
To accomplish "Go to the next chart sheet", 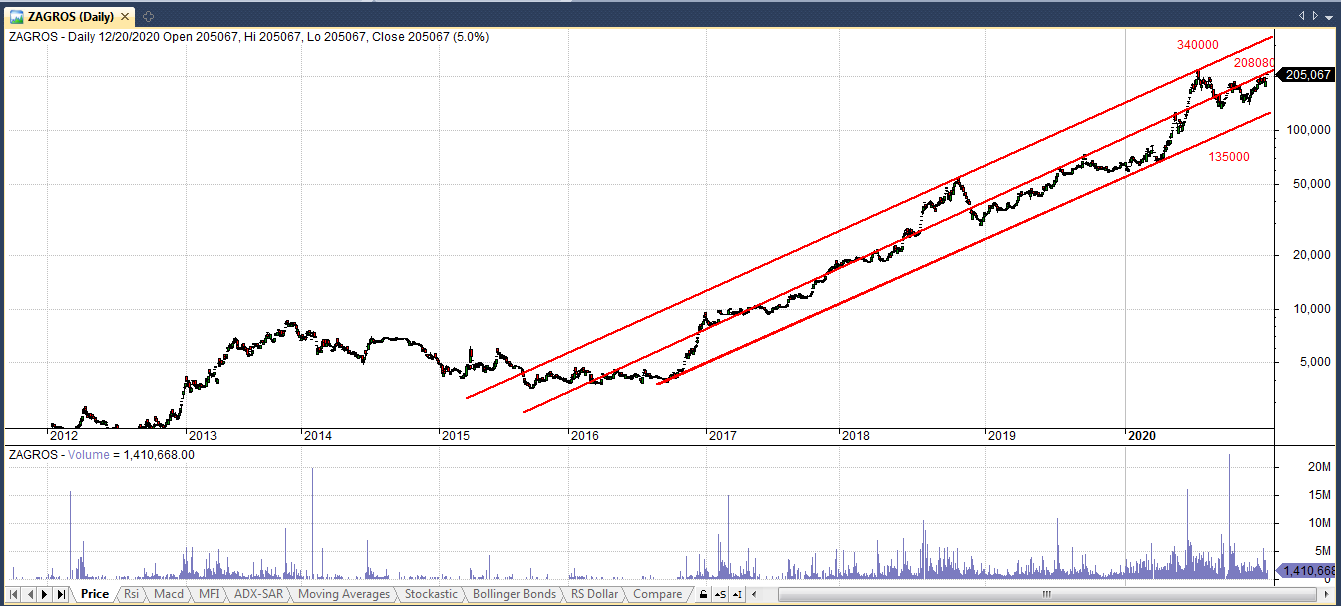I will 44,594.
